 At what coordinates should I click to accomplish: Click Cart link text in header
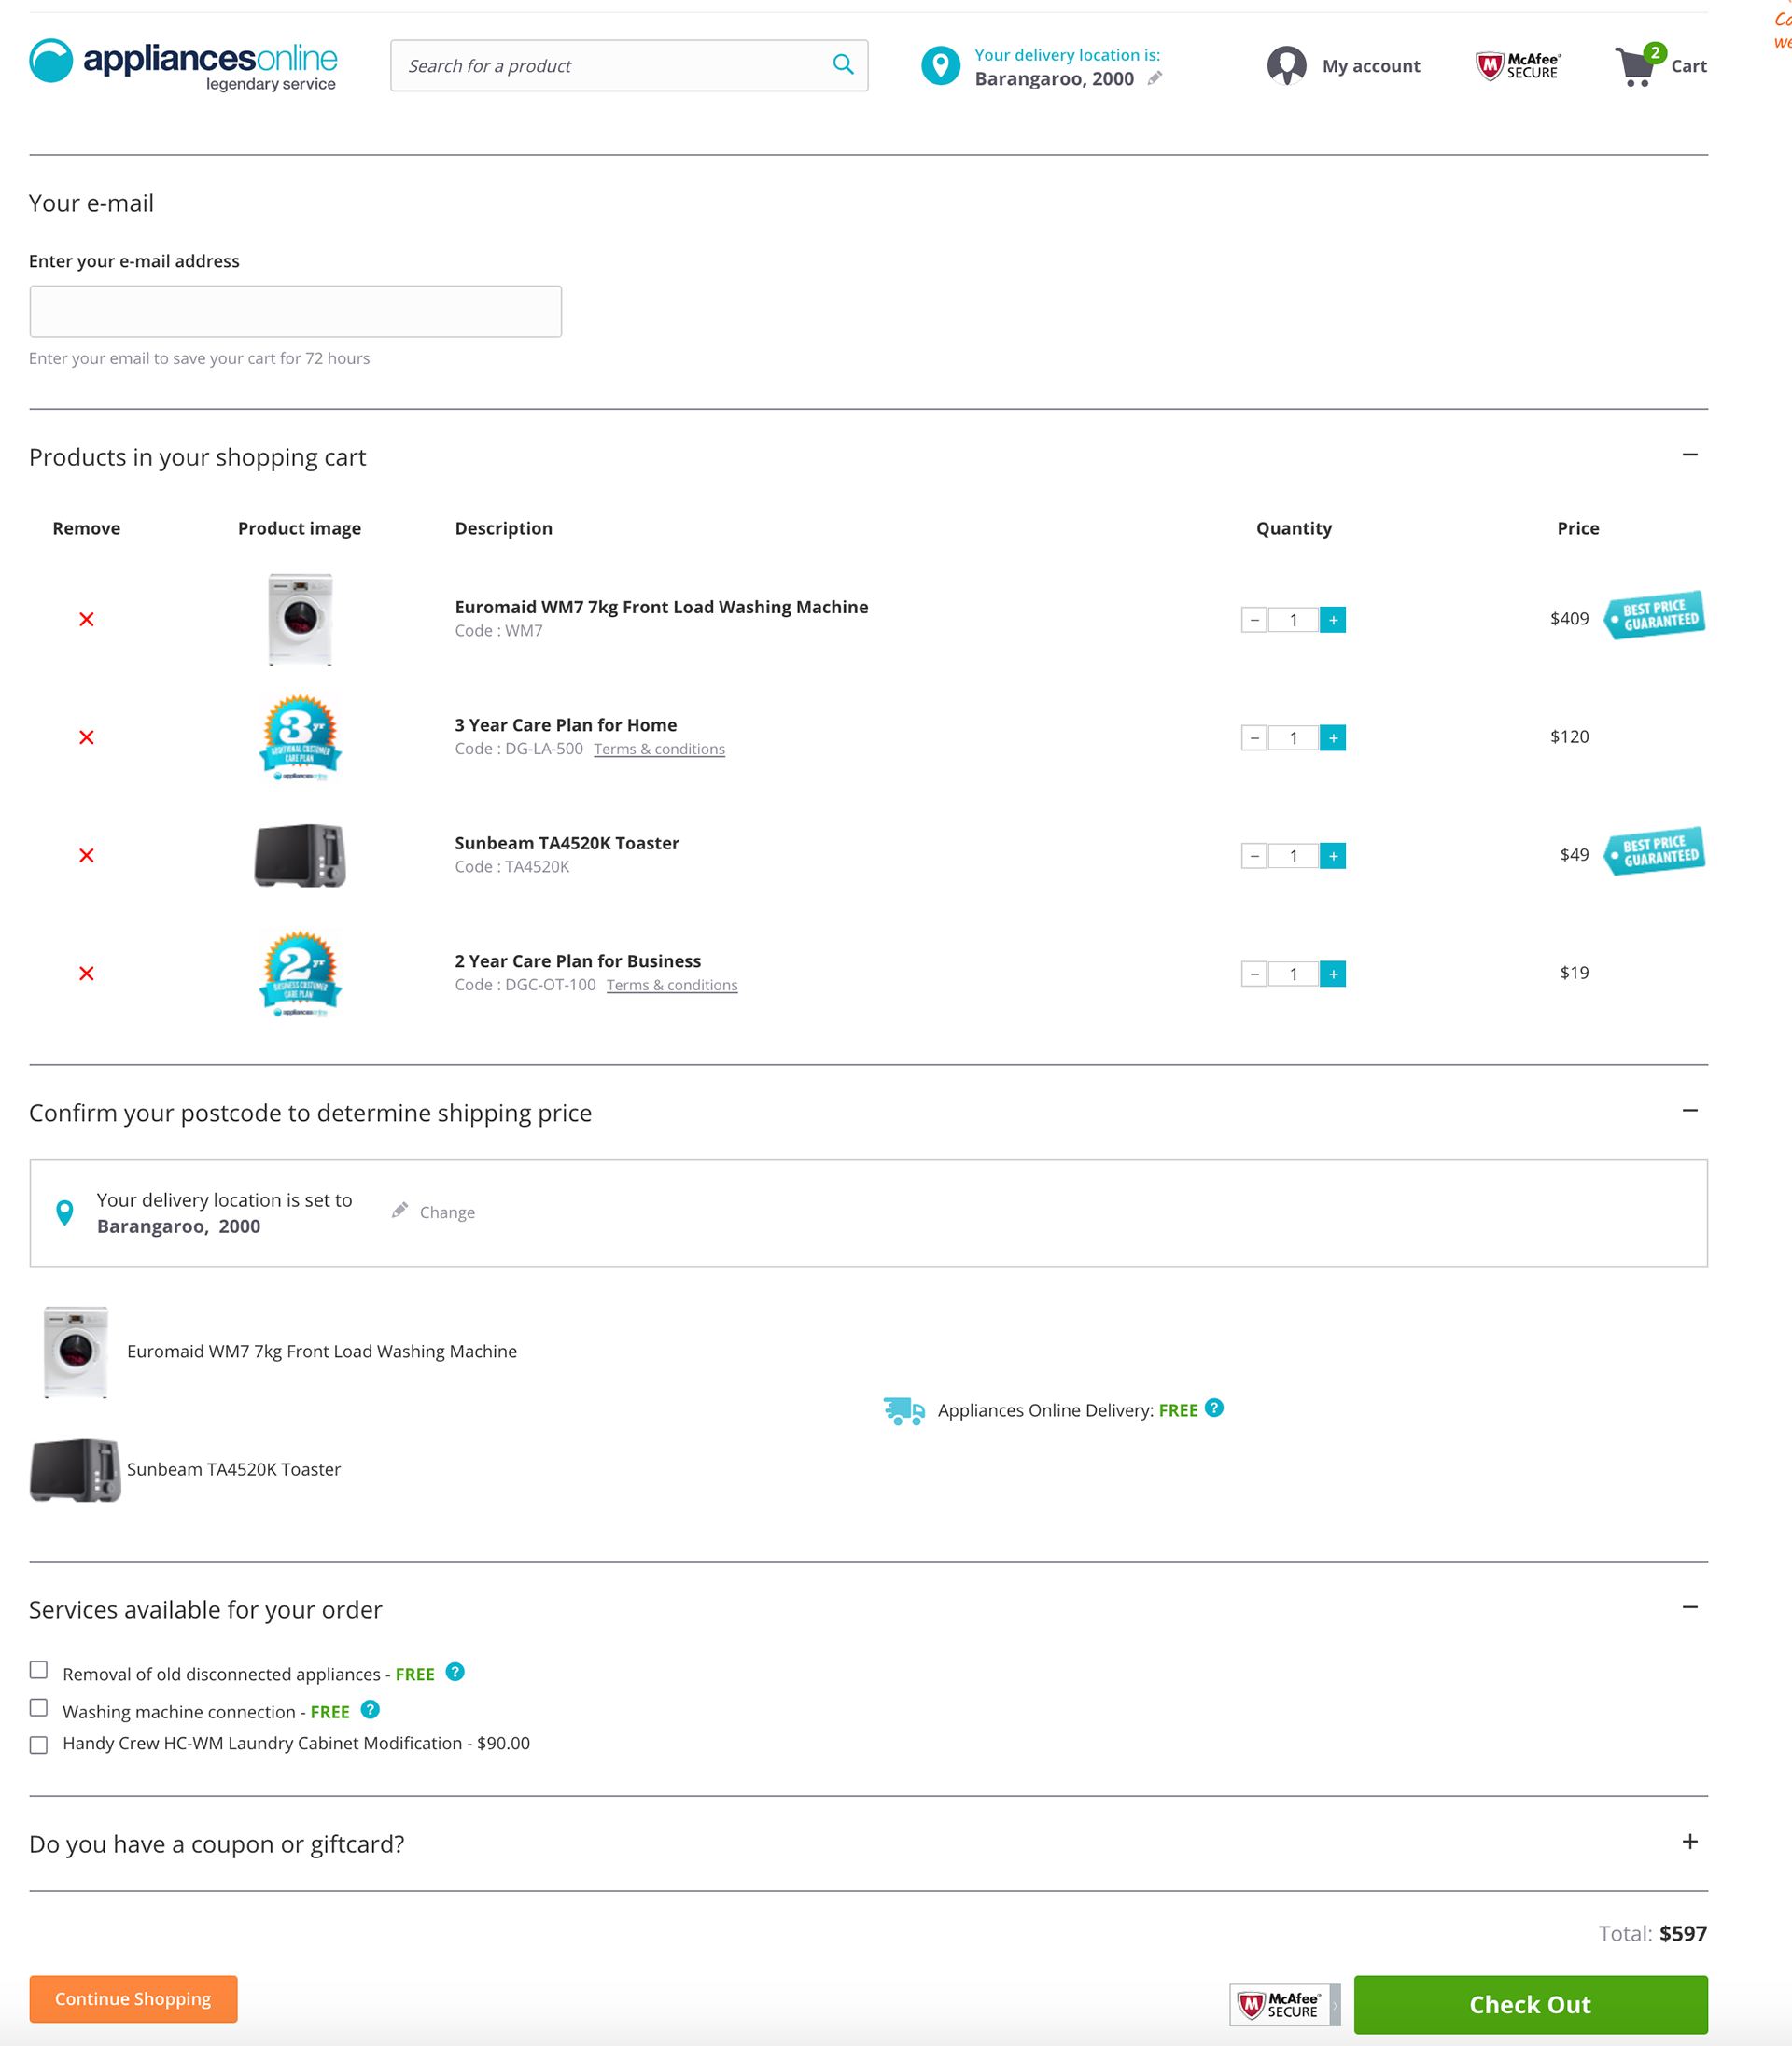1689,66
